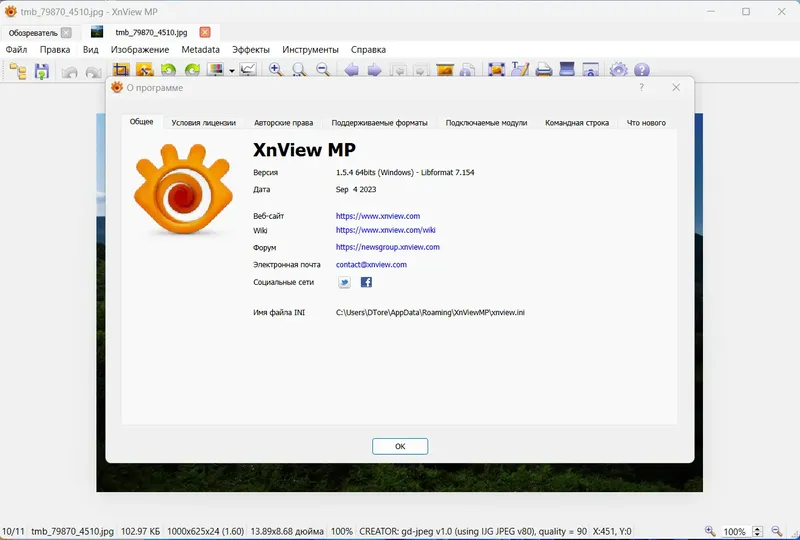Switch to Командная строка tab
This screenshot has width=800, height=540.
point(577,123)
